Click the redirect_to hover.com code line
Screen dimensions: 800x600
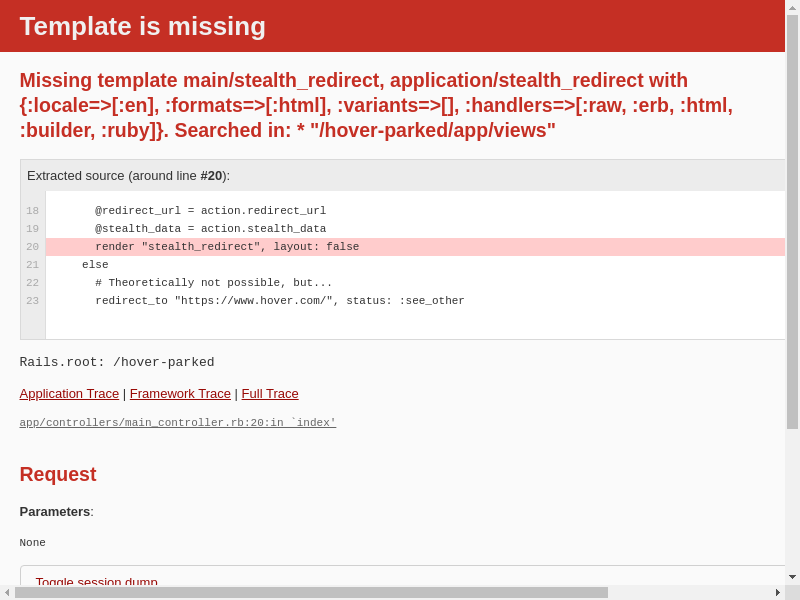280,301
